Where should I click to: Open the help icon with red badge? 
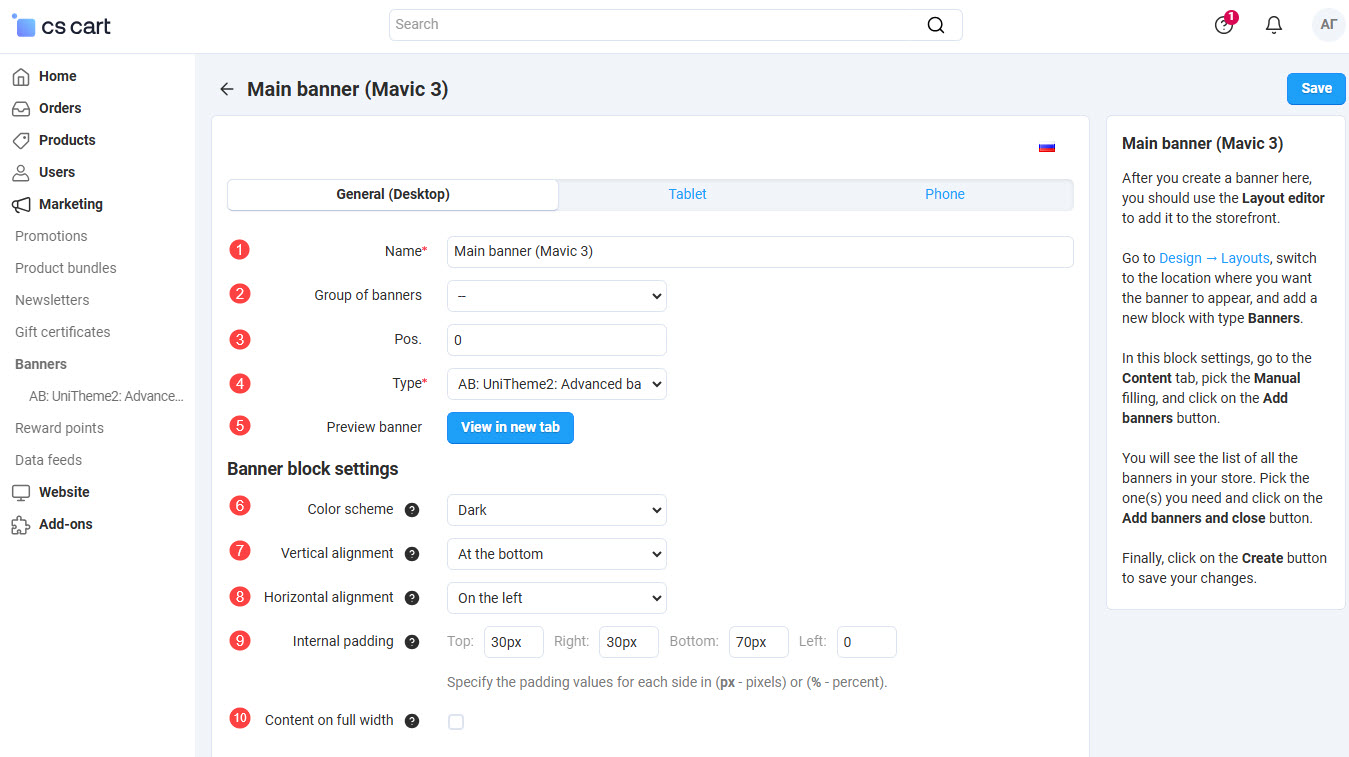coord(1224,25)
